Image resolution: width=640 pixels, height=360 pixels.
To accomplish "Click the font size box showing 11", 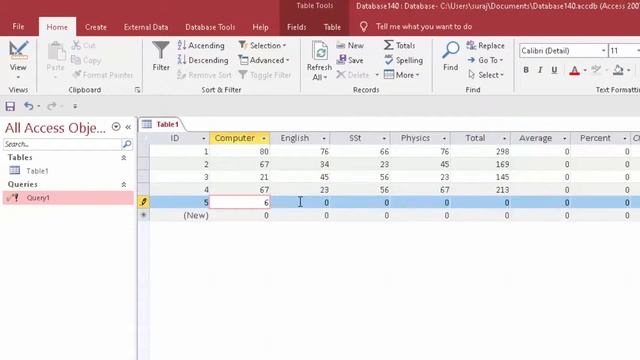I will click(622, 51).
